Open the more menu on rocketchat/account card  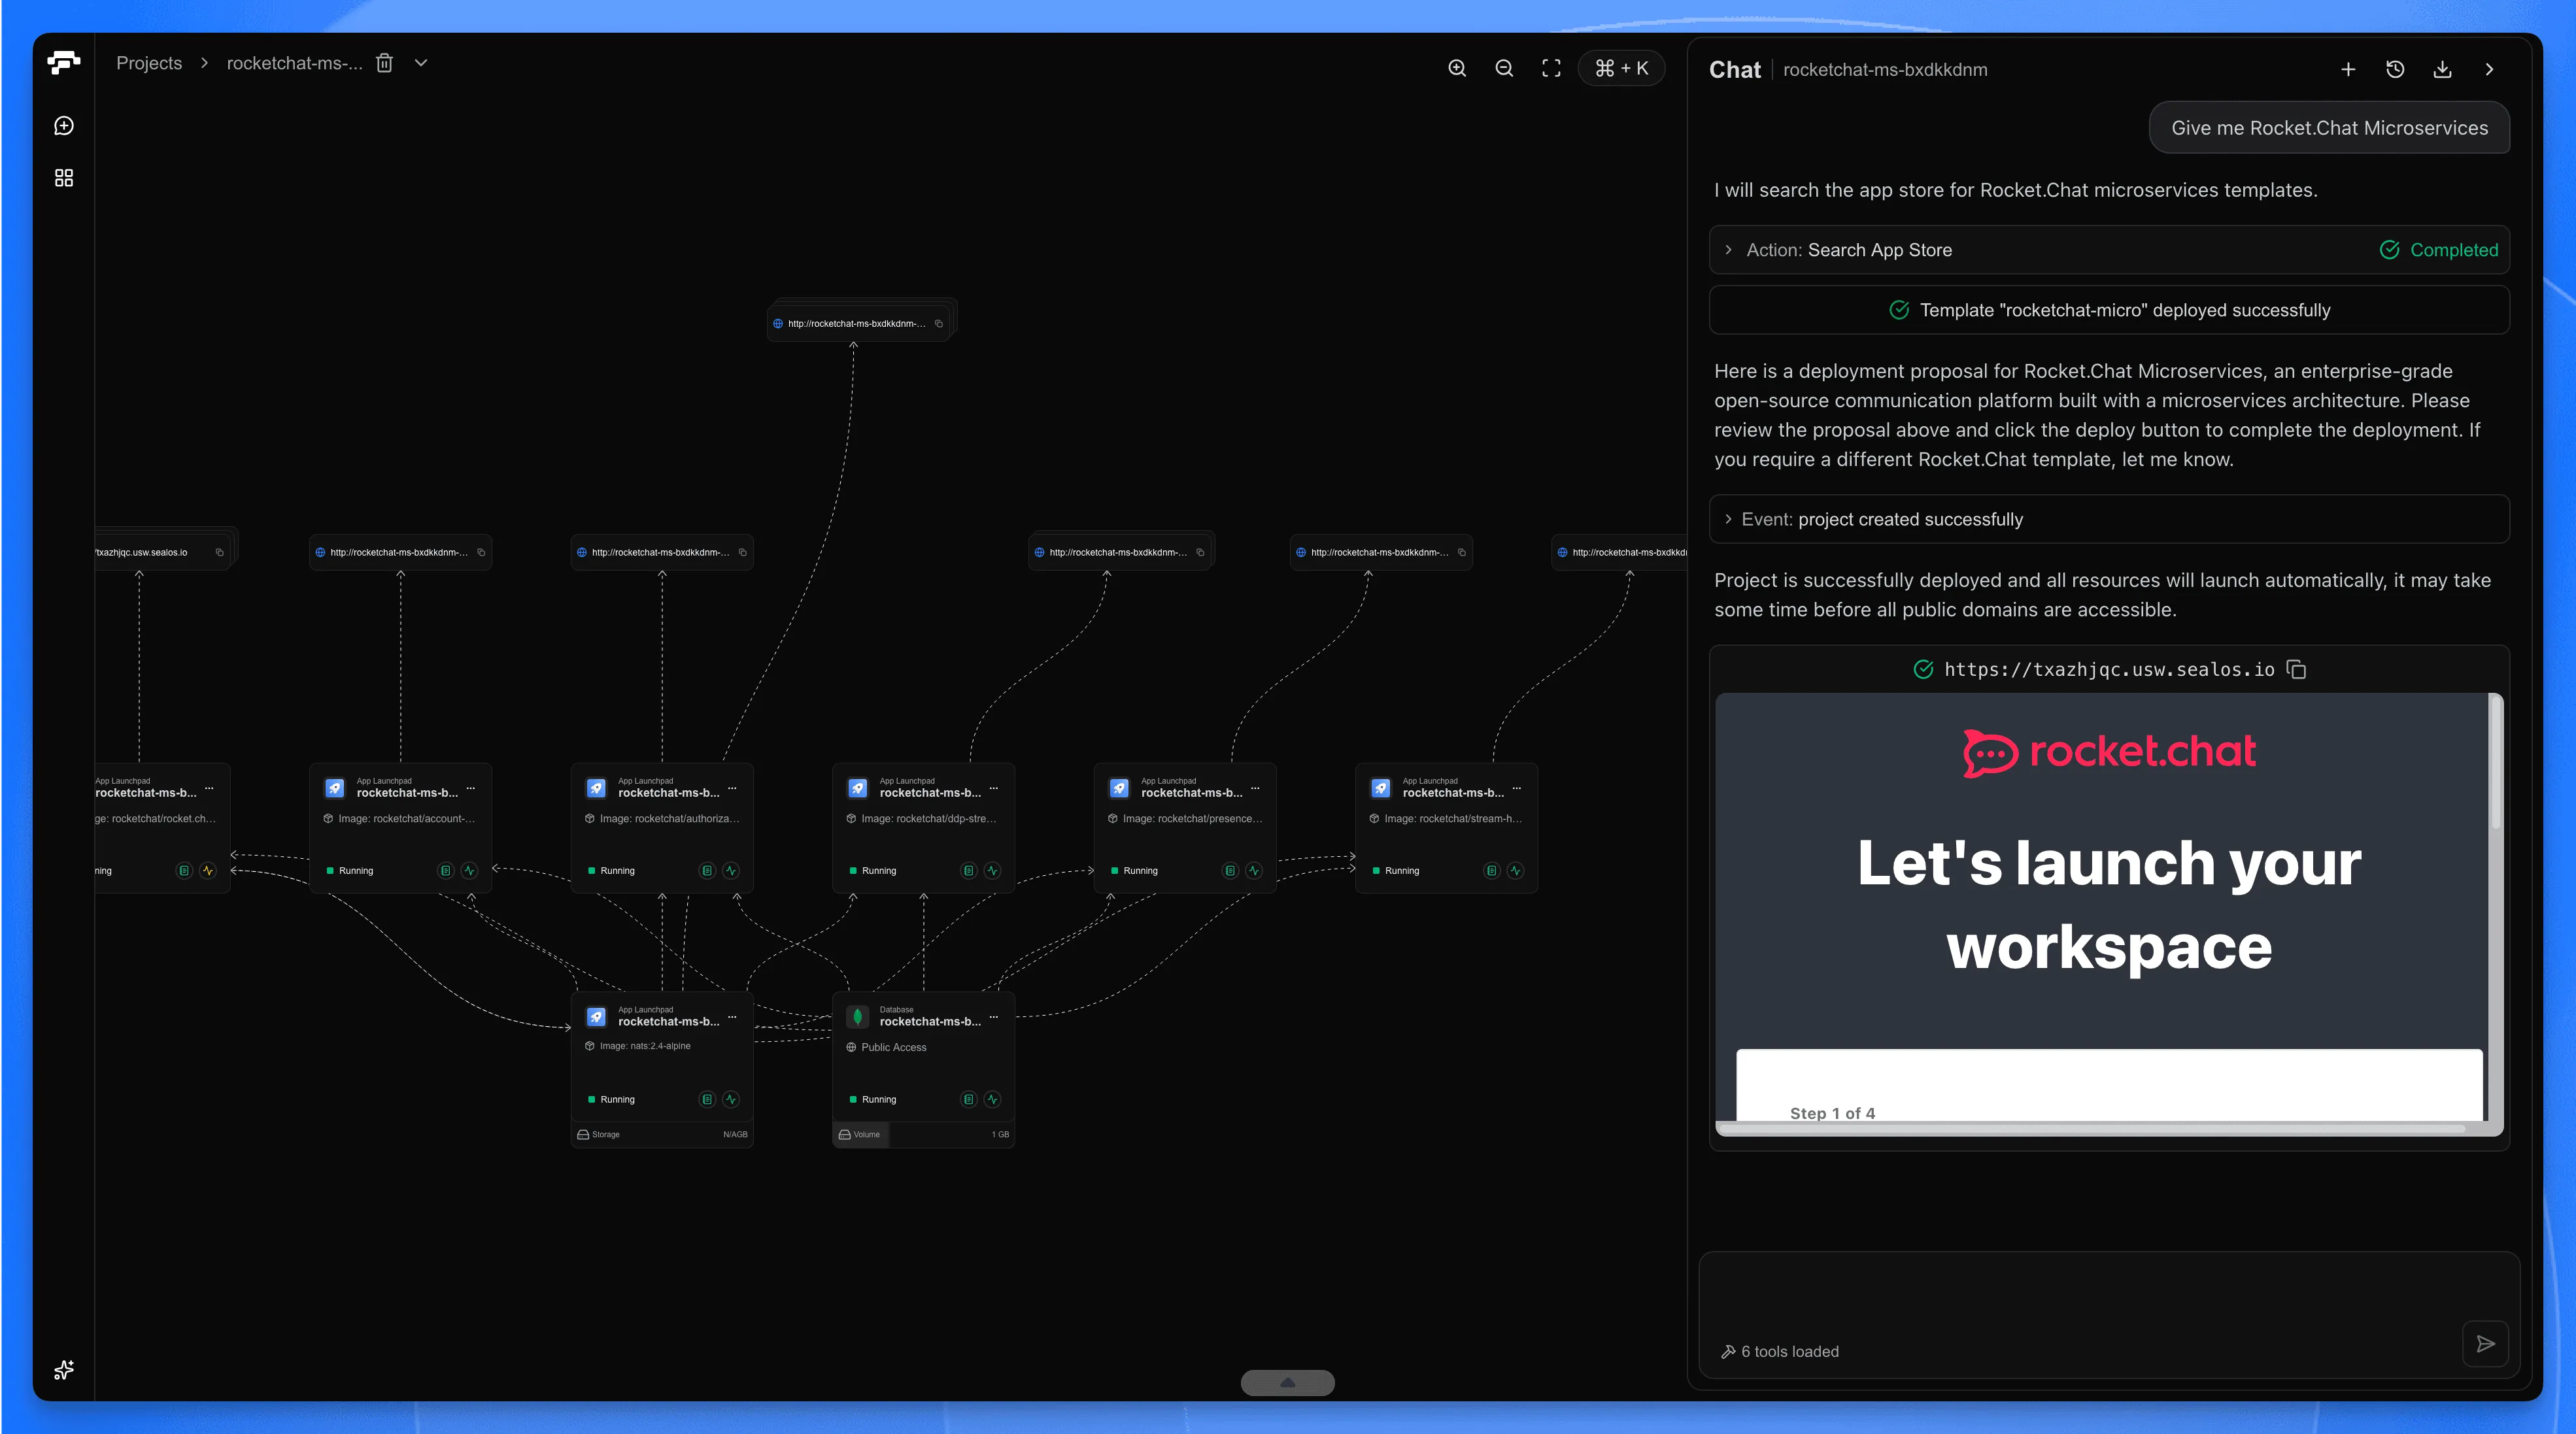pyautogui.click(x=471, y=788)
